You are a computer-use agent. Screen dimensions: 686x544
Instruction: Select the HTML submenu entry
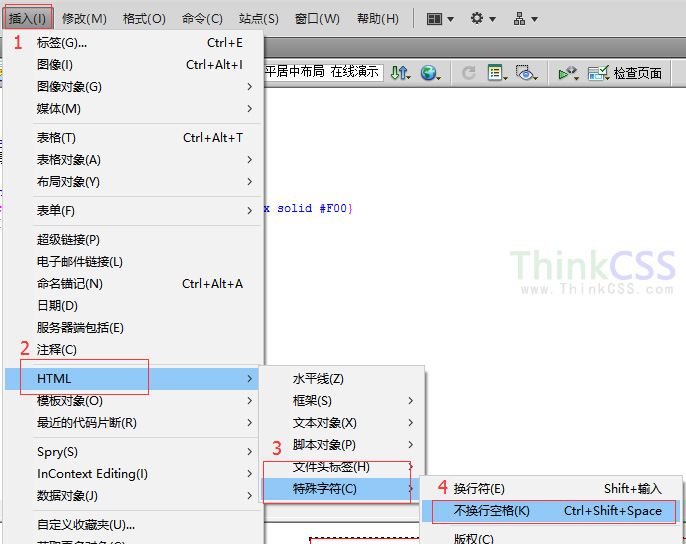(x=133, y=379)
